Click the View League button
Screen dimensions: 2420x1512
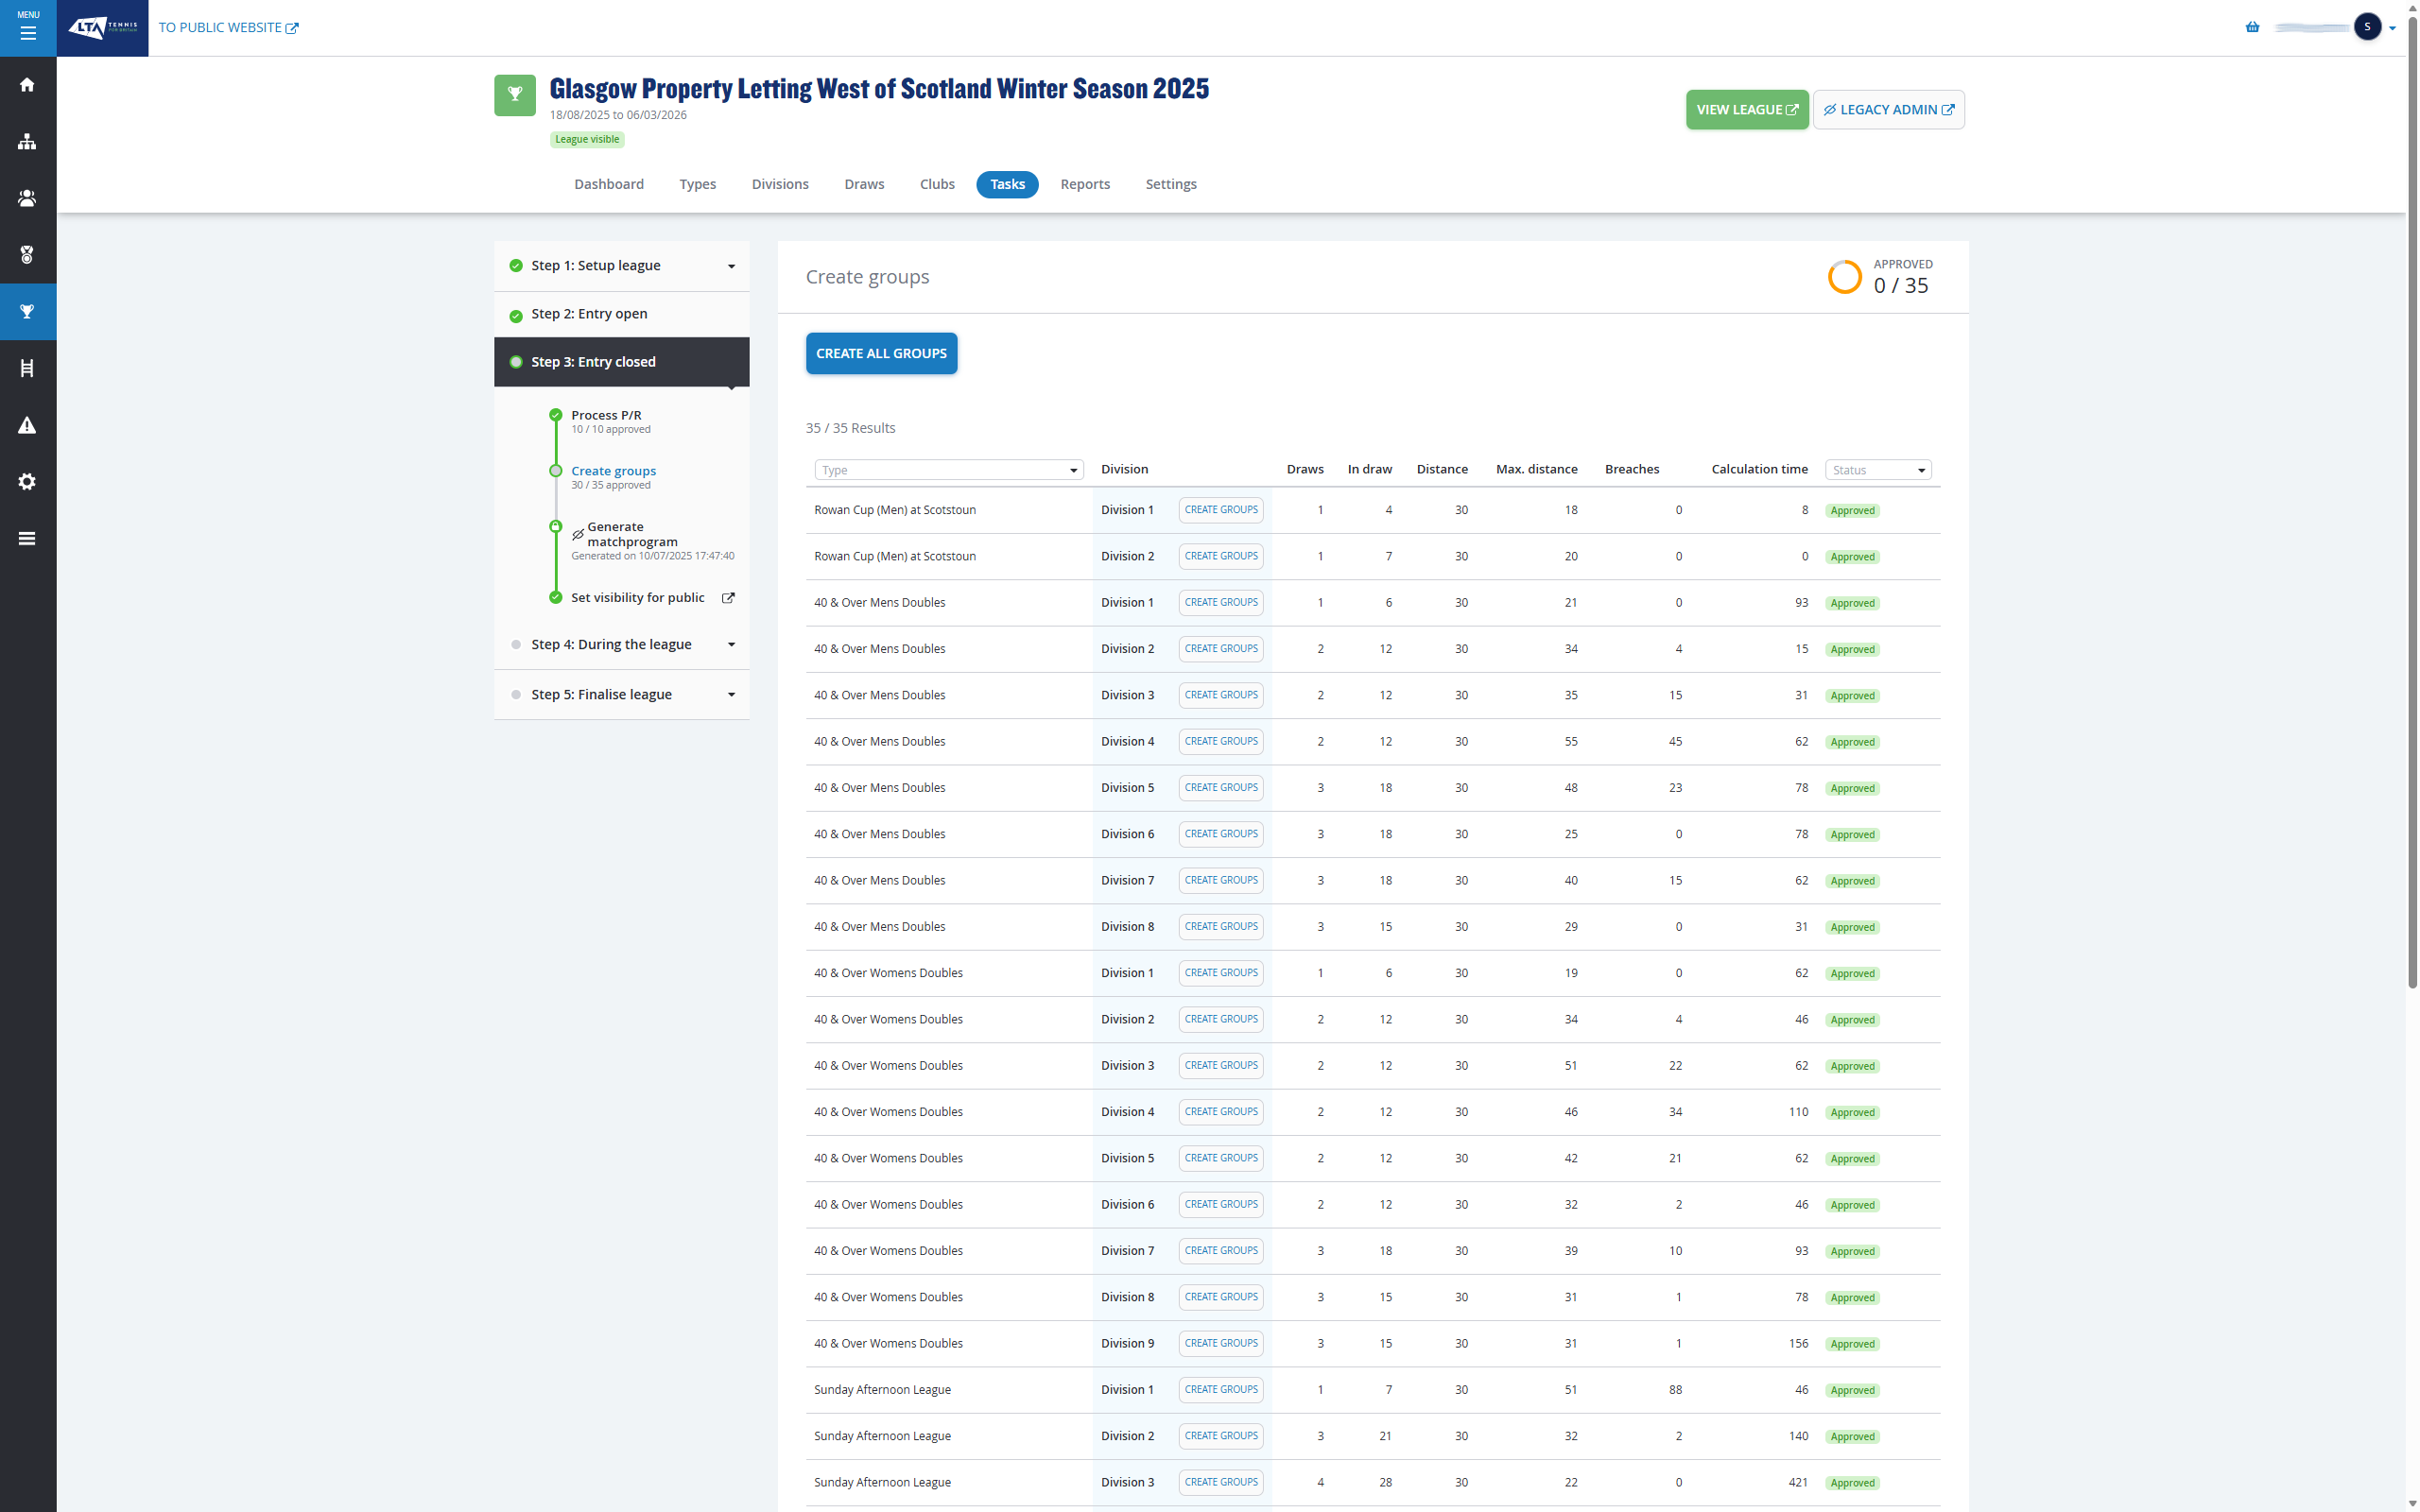coord(1746,110)
